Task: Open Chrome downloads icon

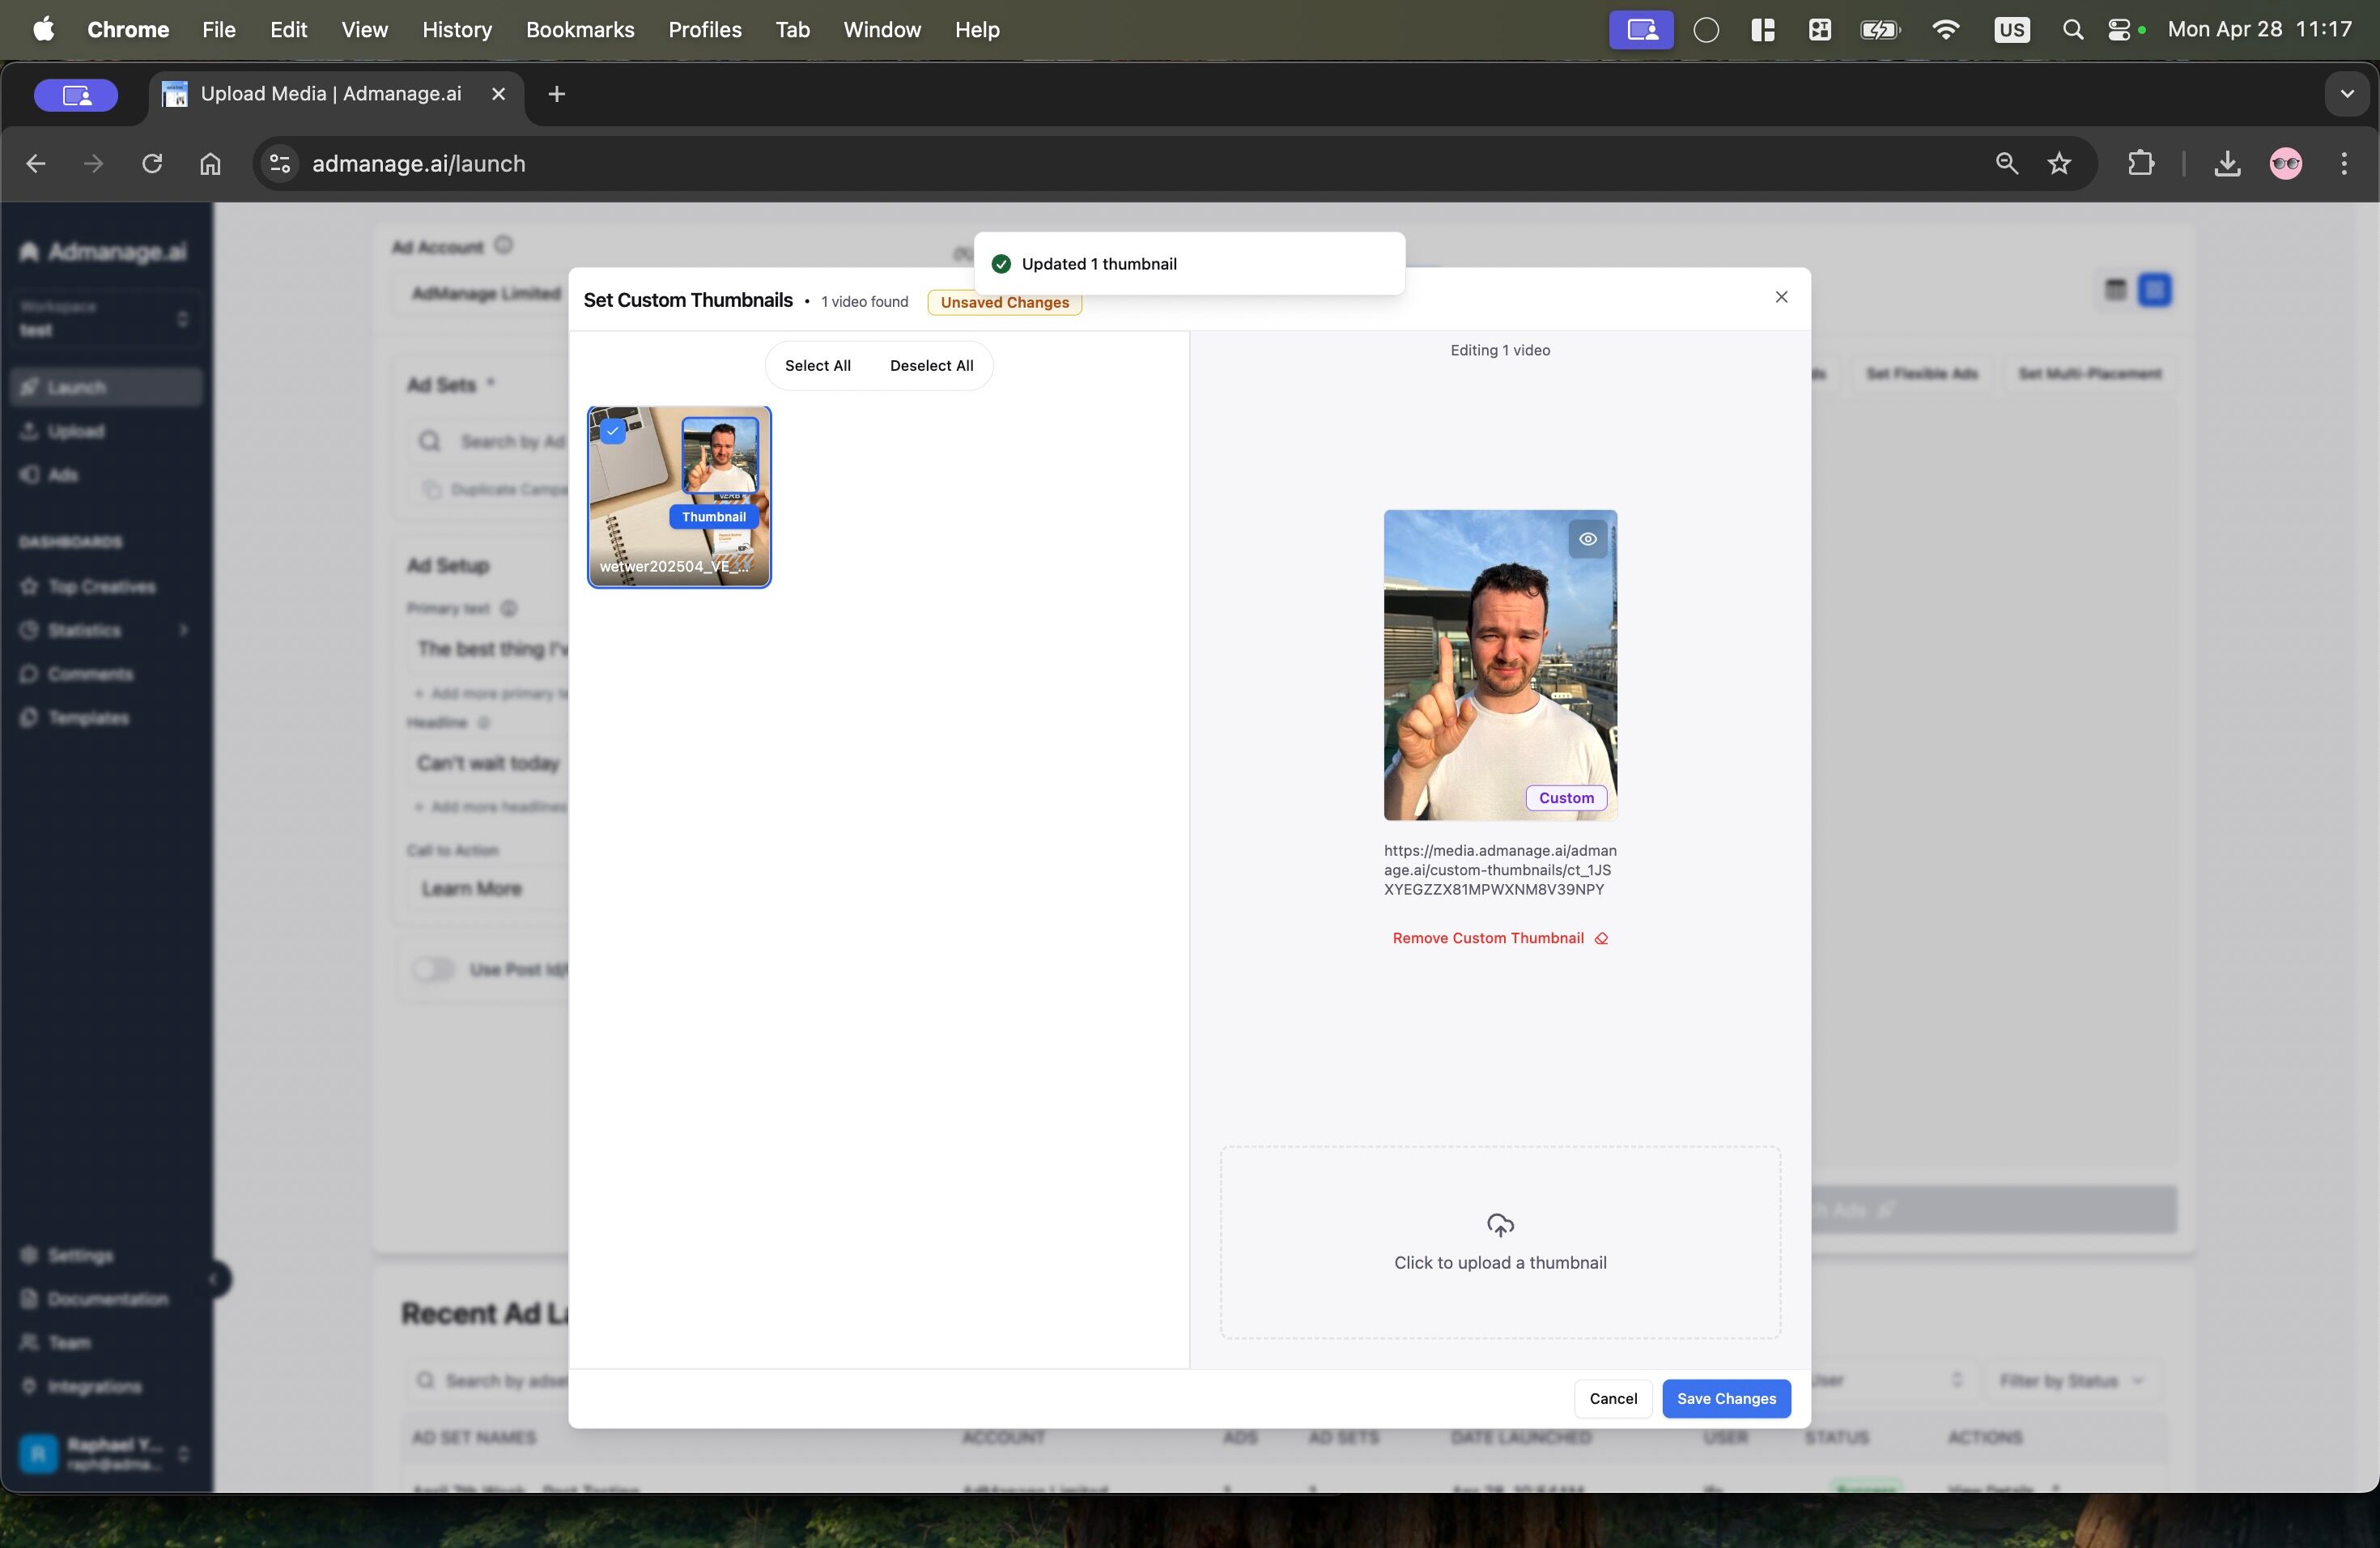Action: [x=2226, y=164]
